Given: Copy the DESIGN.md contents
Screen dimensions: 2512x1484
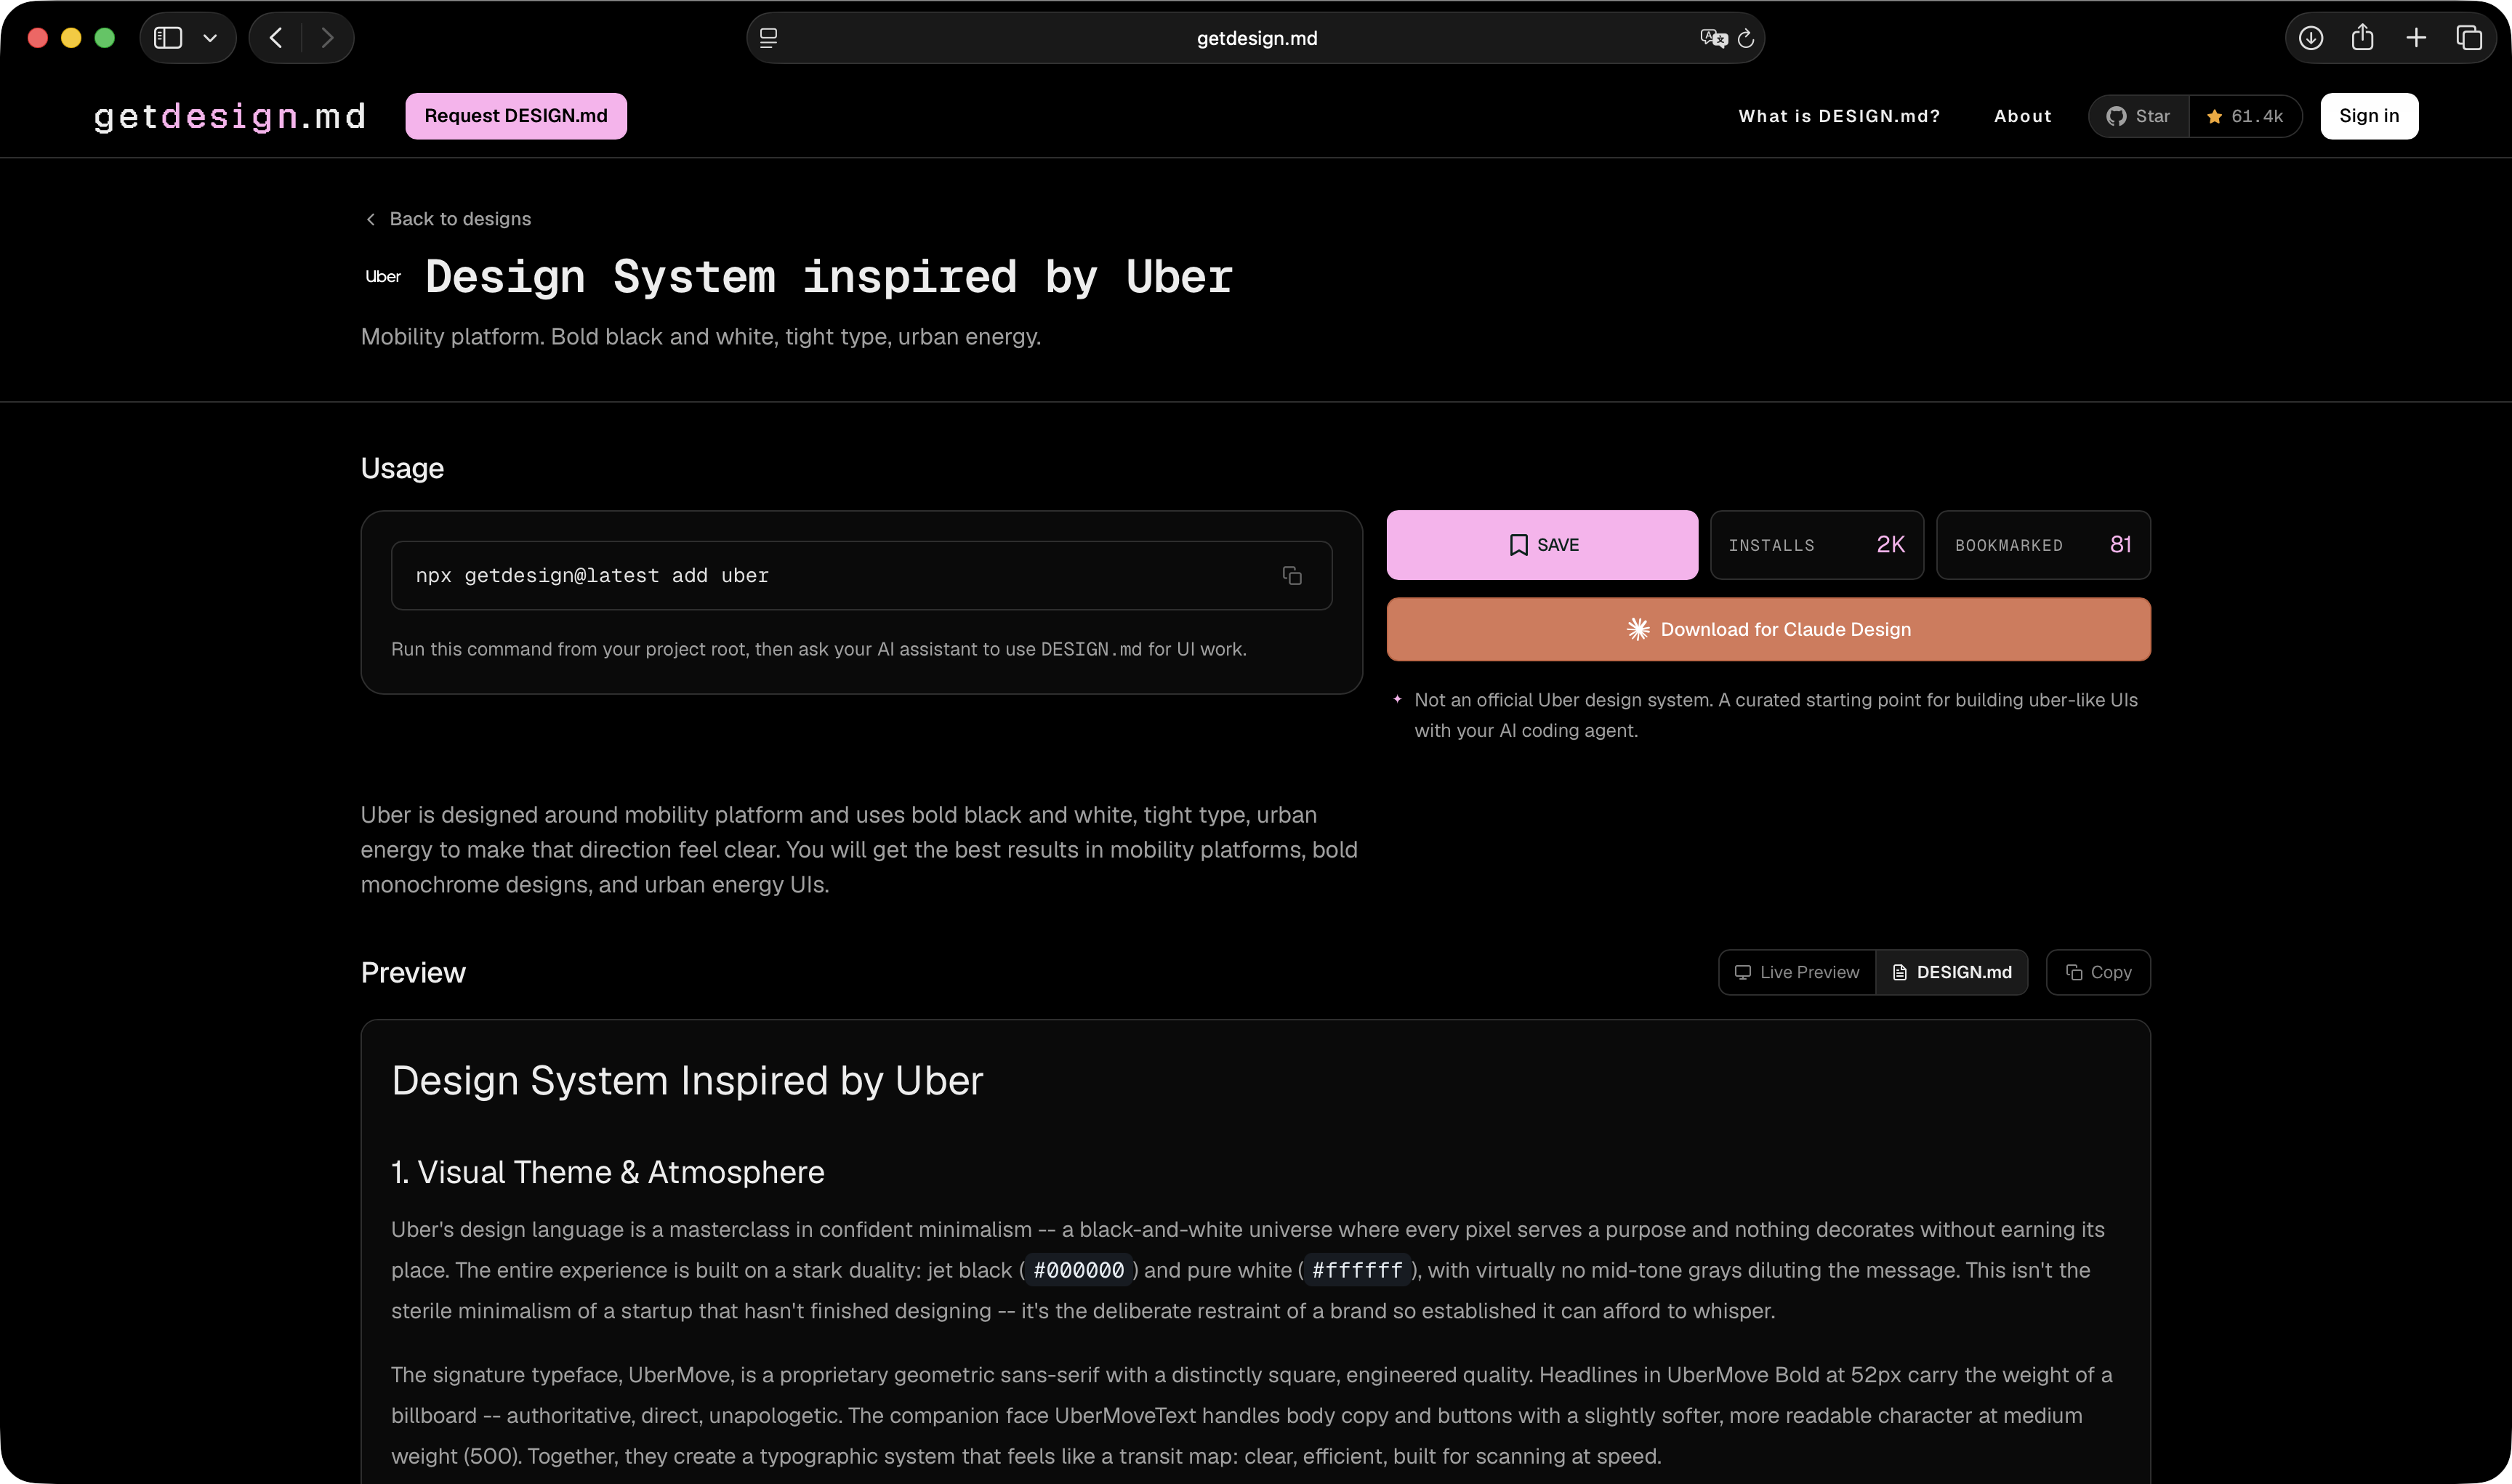Looking at the screenshot, I should pyautogui.click(x=2098, y=972).
